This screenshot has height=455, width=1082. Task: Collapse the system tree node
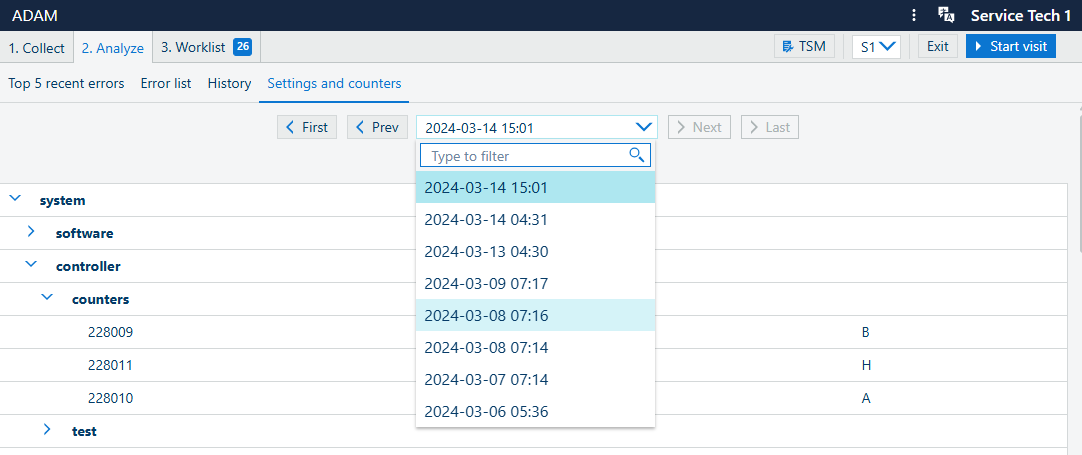15,200
